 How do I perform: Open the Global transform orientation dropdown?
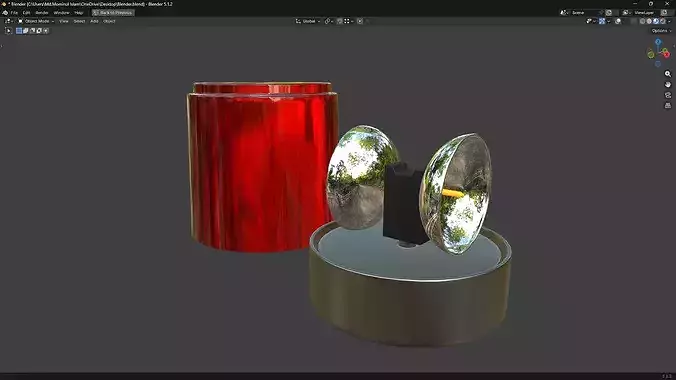(x=308, y=21)
